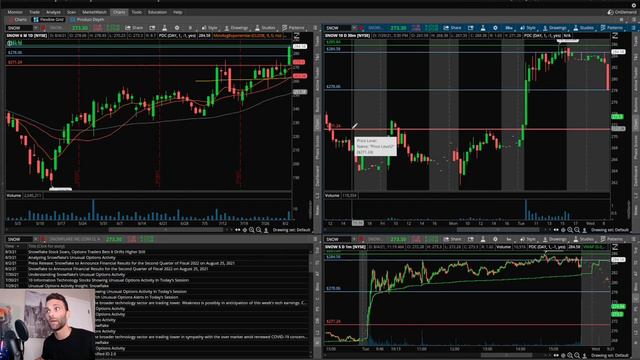Open the Scan menu tab
Viewport: 640px width, 360px height.
pos(71,12)
